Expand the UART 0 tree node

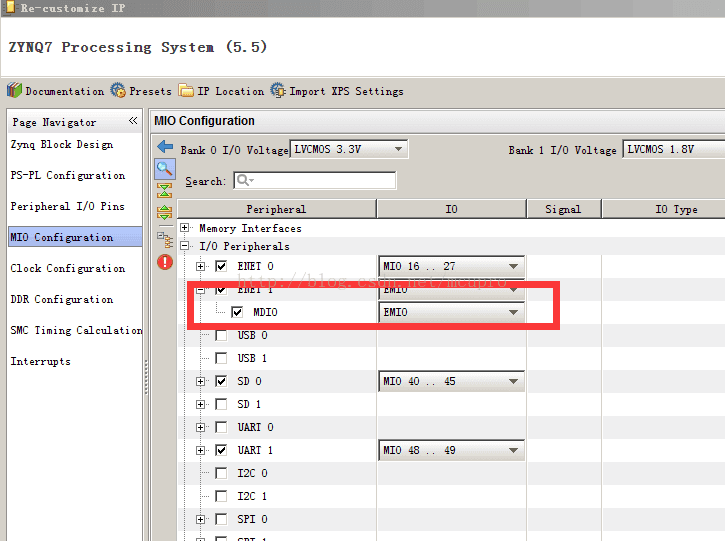pos(200,427)
